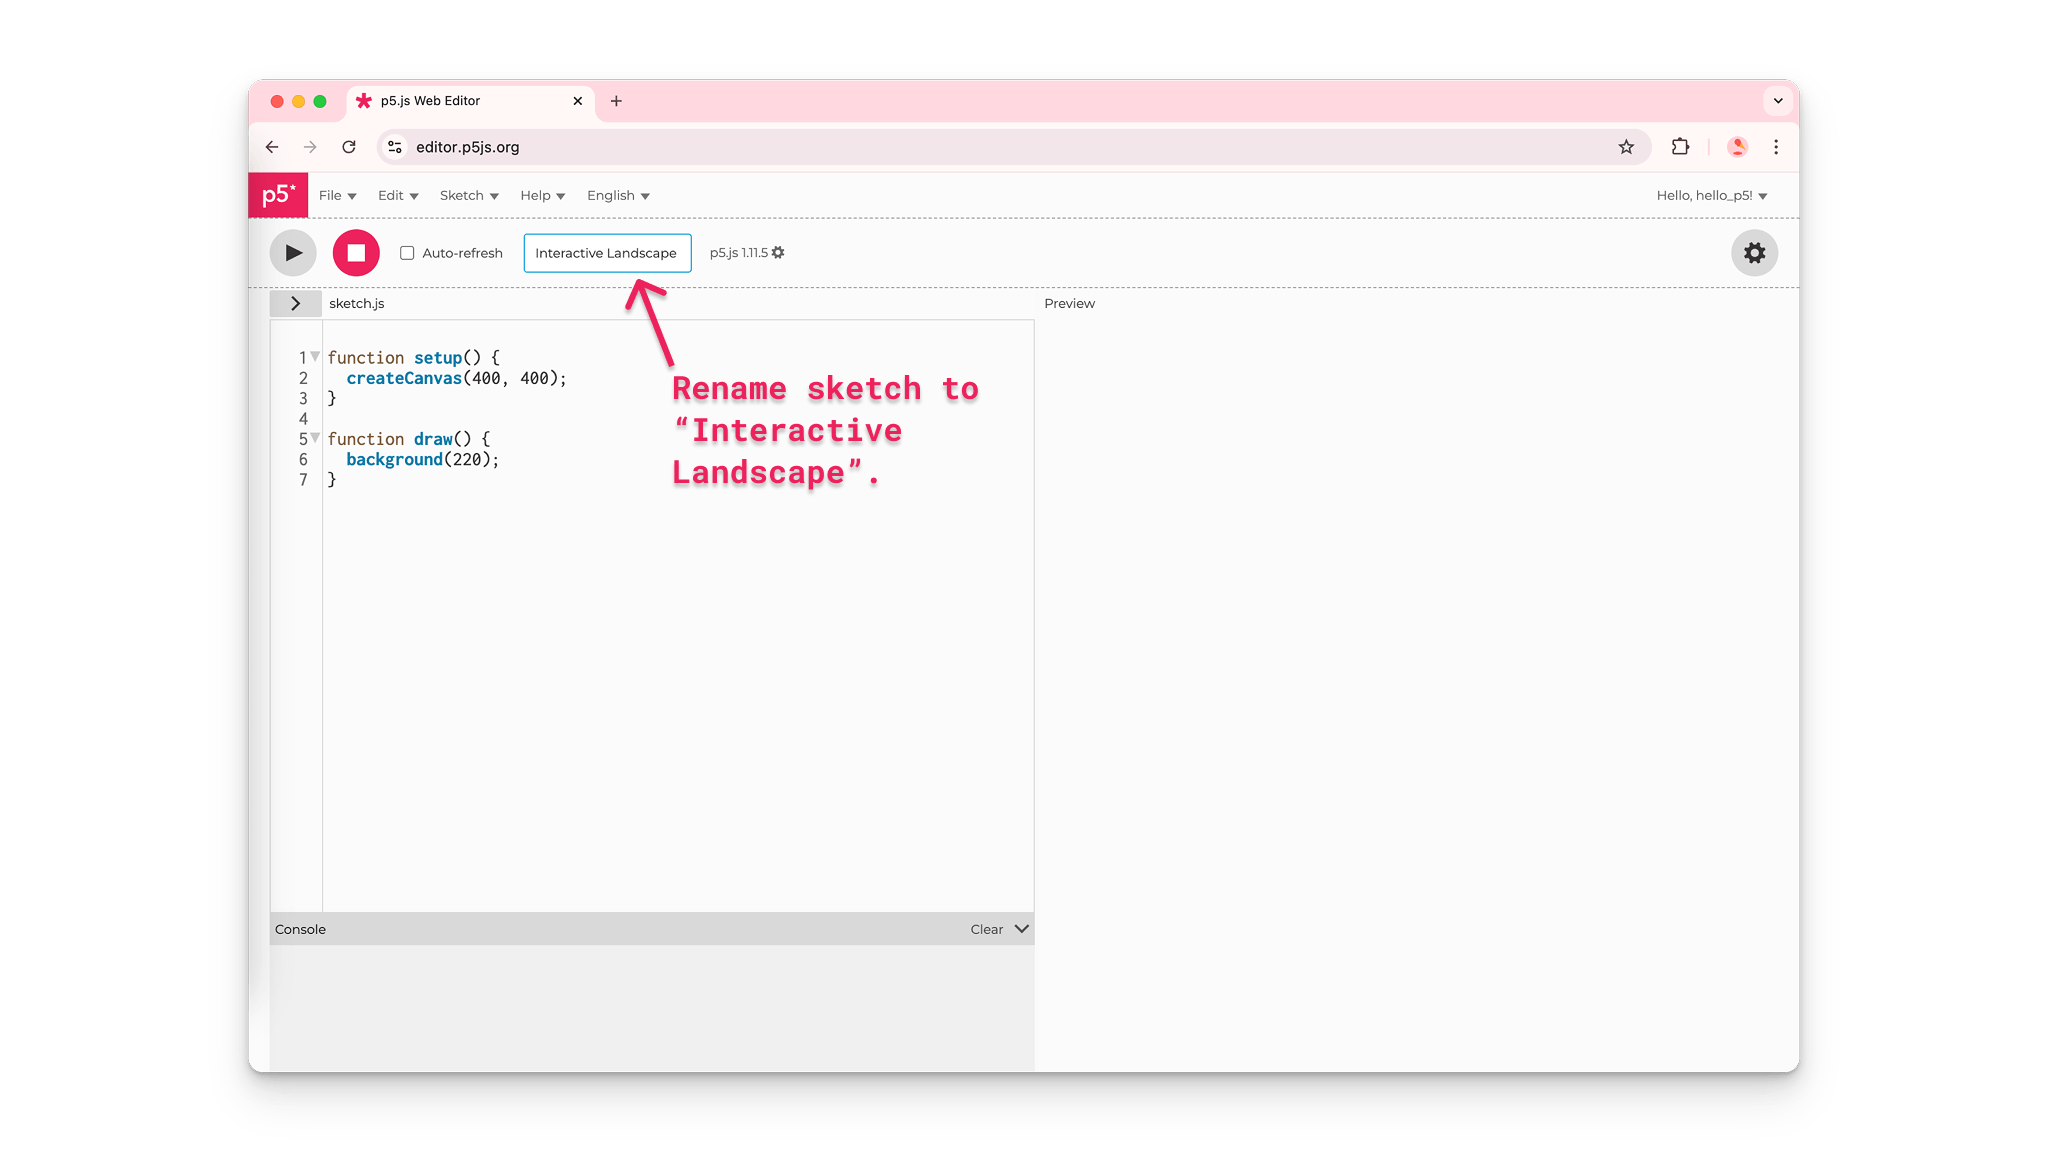The width and height of the screenshot is (2048, 1152).
Task: Switch to the sketch.js tab
Action: (x=356, y=303)
